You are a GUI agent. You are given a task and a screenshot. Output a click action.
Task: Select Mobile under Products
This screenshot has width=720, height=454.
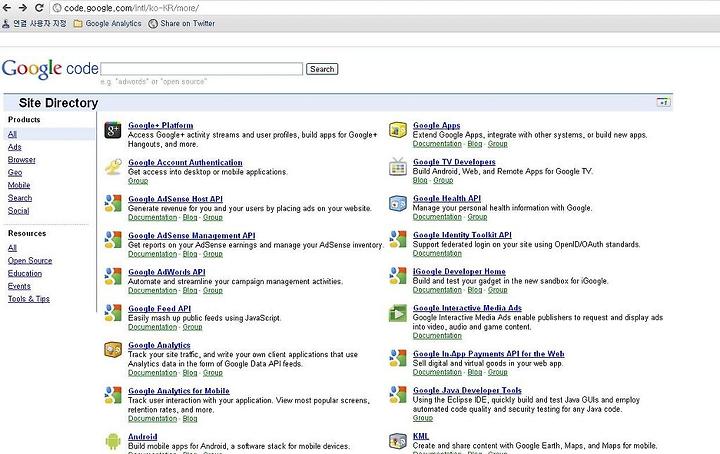pyautogui.click(x=19, y=185)
